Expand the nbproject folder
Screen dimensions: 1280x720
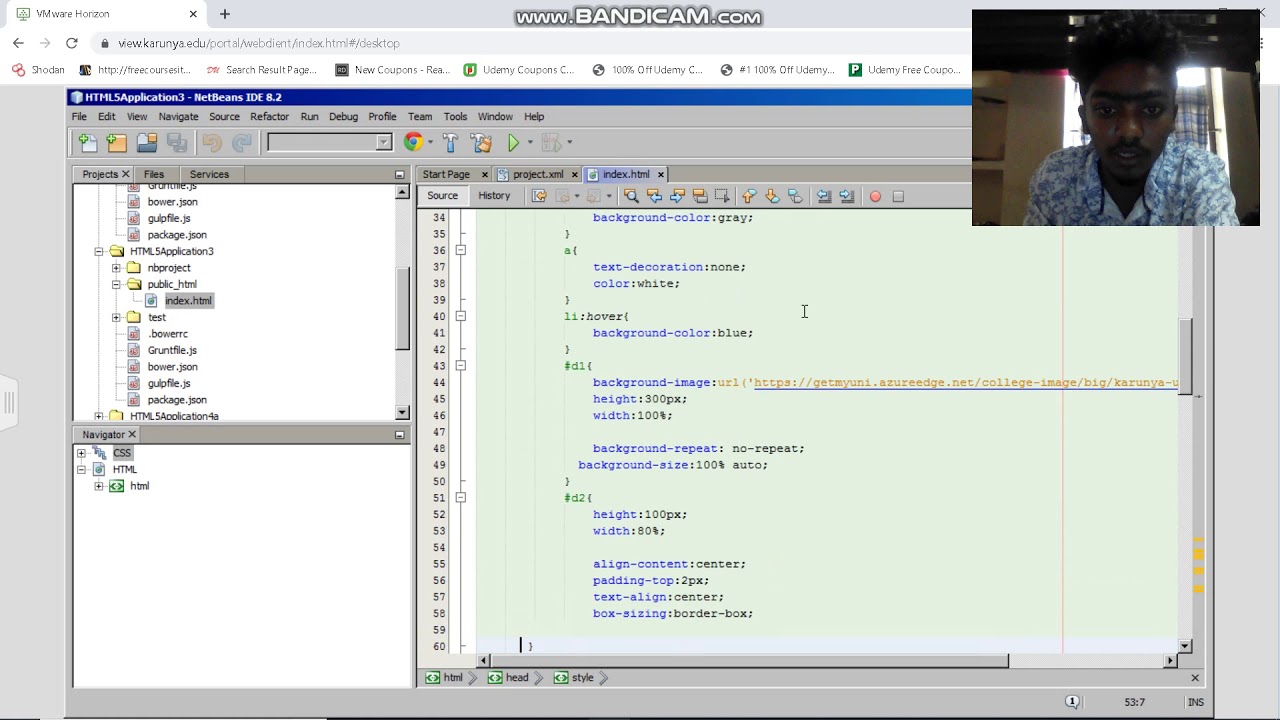(116, 268)
